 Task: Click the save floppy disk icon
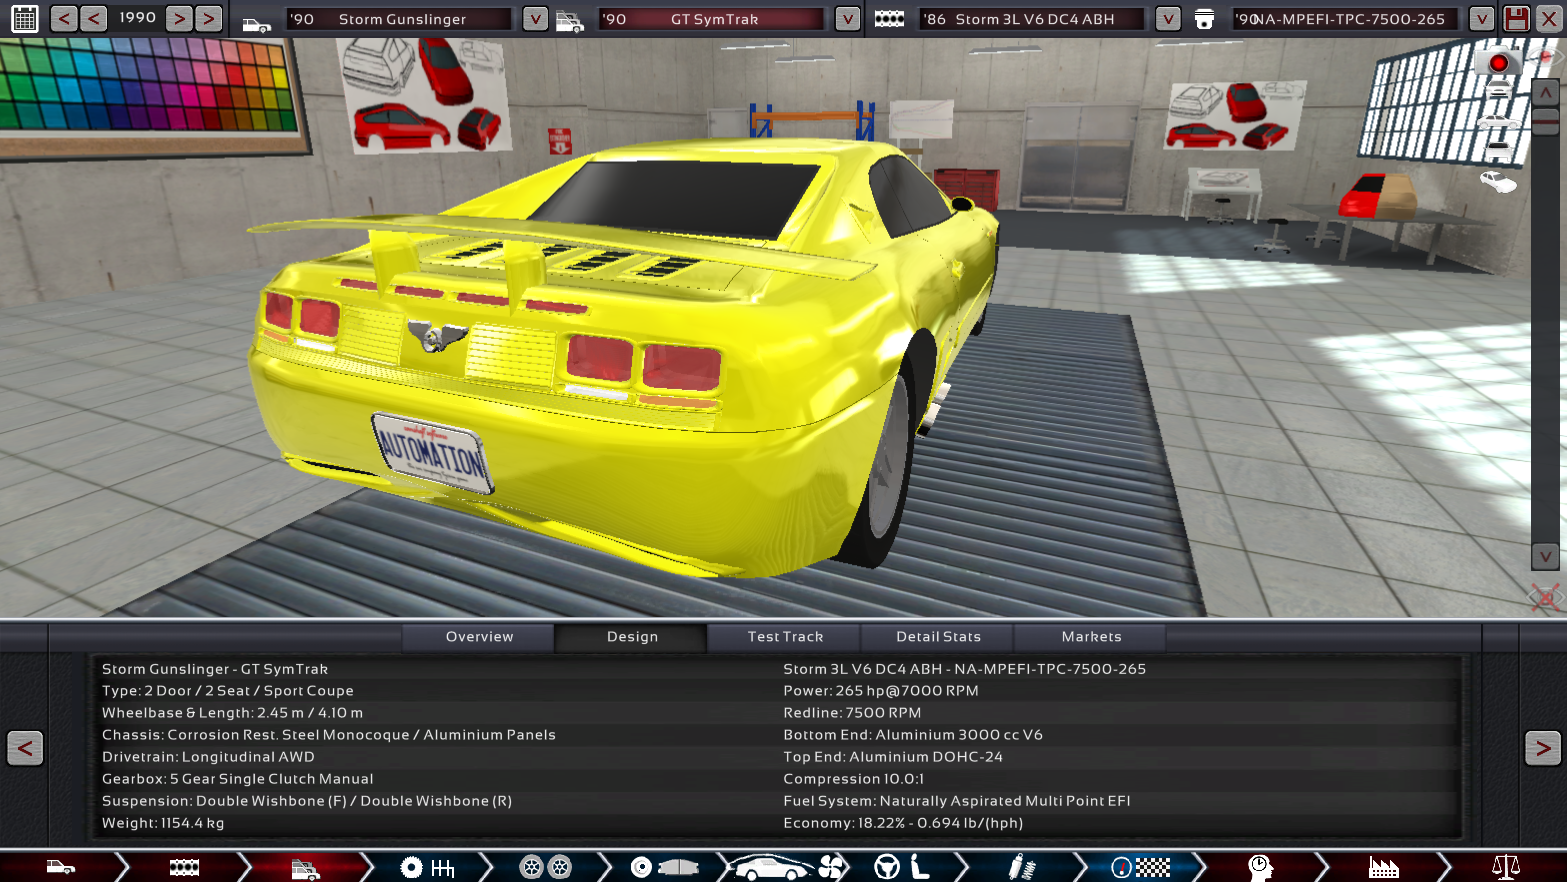click(x=1516, y=18)
